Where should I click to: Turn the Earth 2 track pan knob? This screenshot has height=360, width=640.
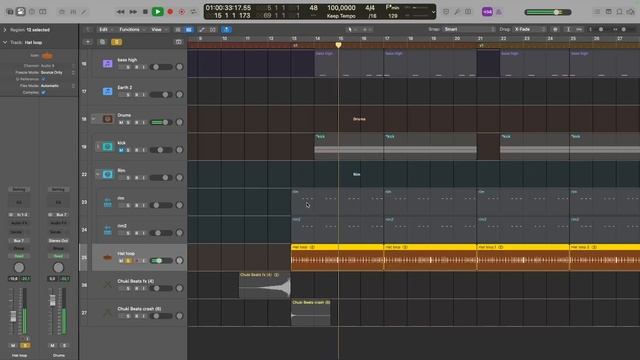click(x=179, y=94)
